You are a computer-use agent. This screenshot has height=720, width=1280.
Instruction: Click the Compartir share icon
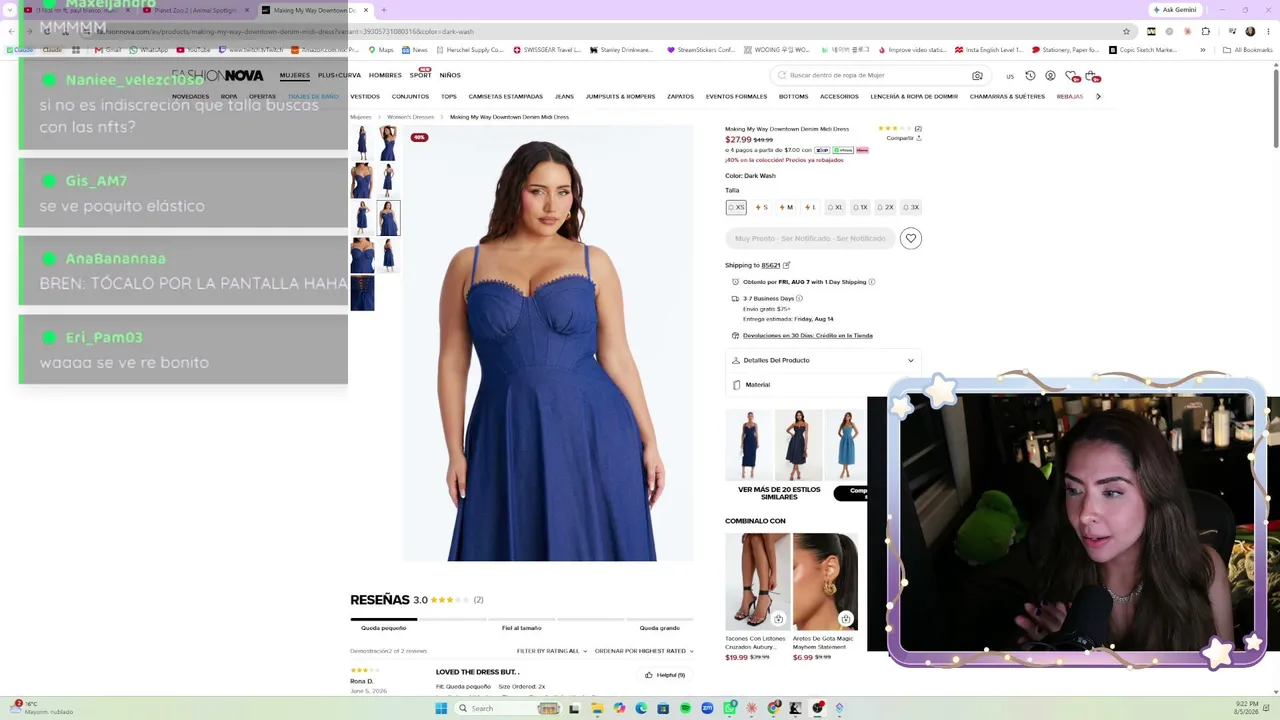click(918, 138)
